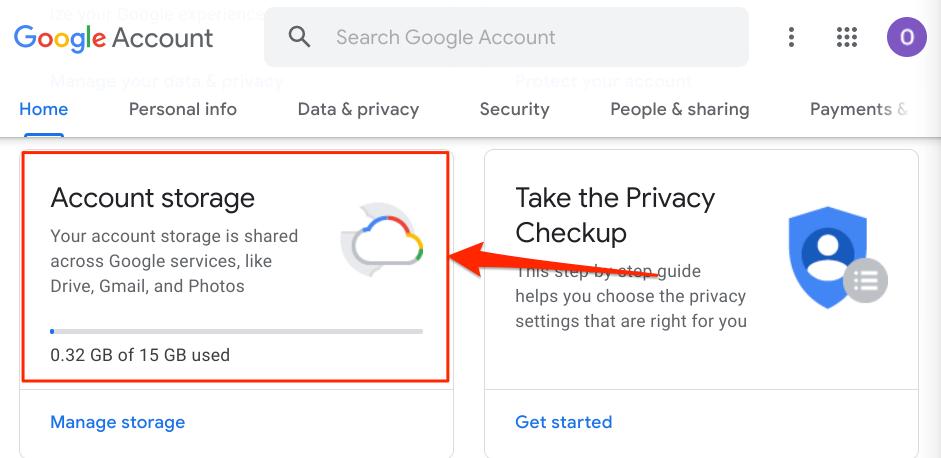Click the Manage storage link
Screen dimensions: 941x458
pos(118,422)
